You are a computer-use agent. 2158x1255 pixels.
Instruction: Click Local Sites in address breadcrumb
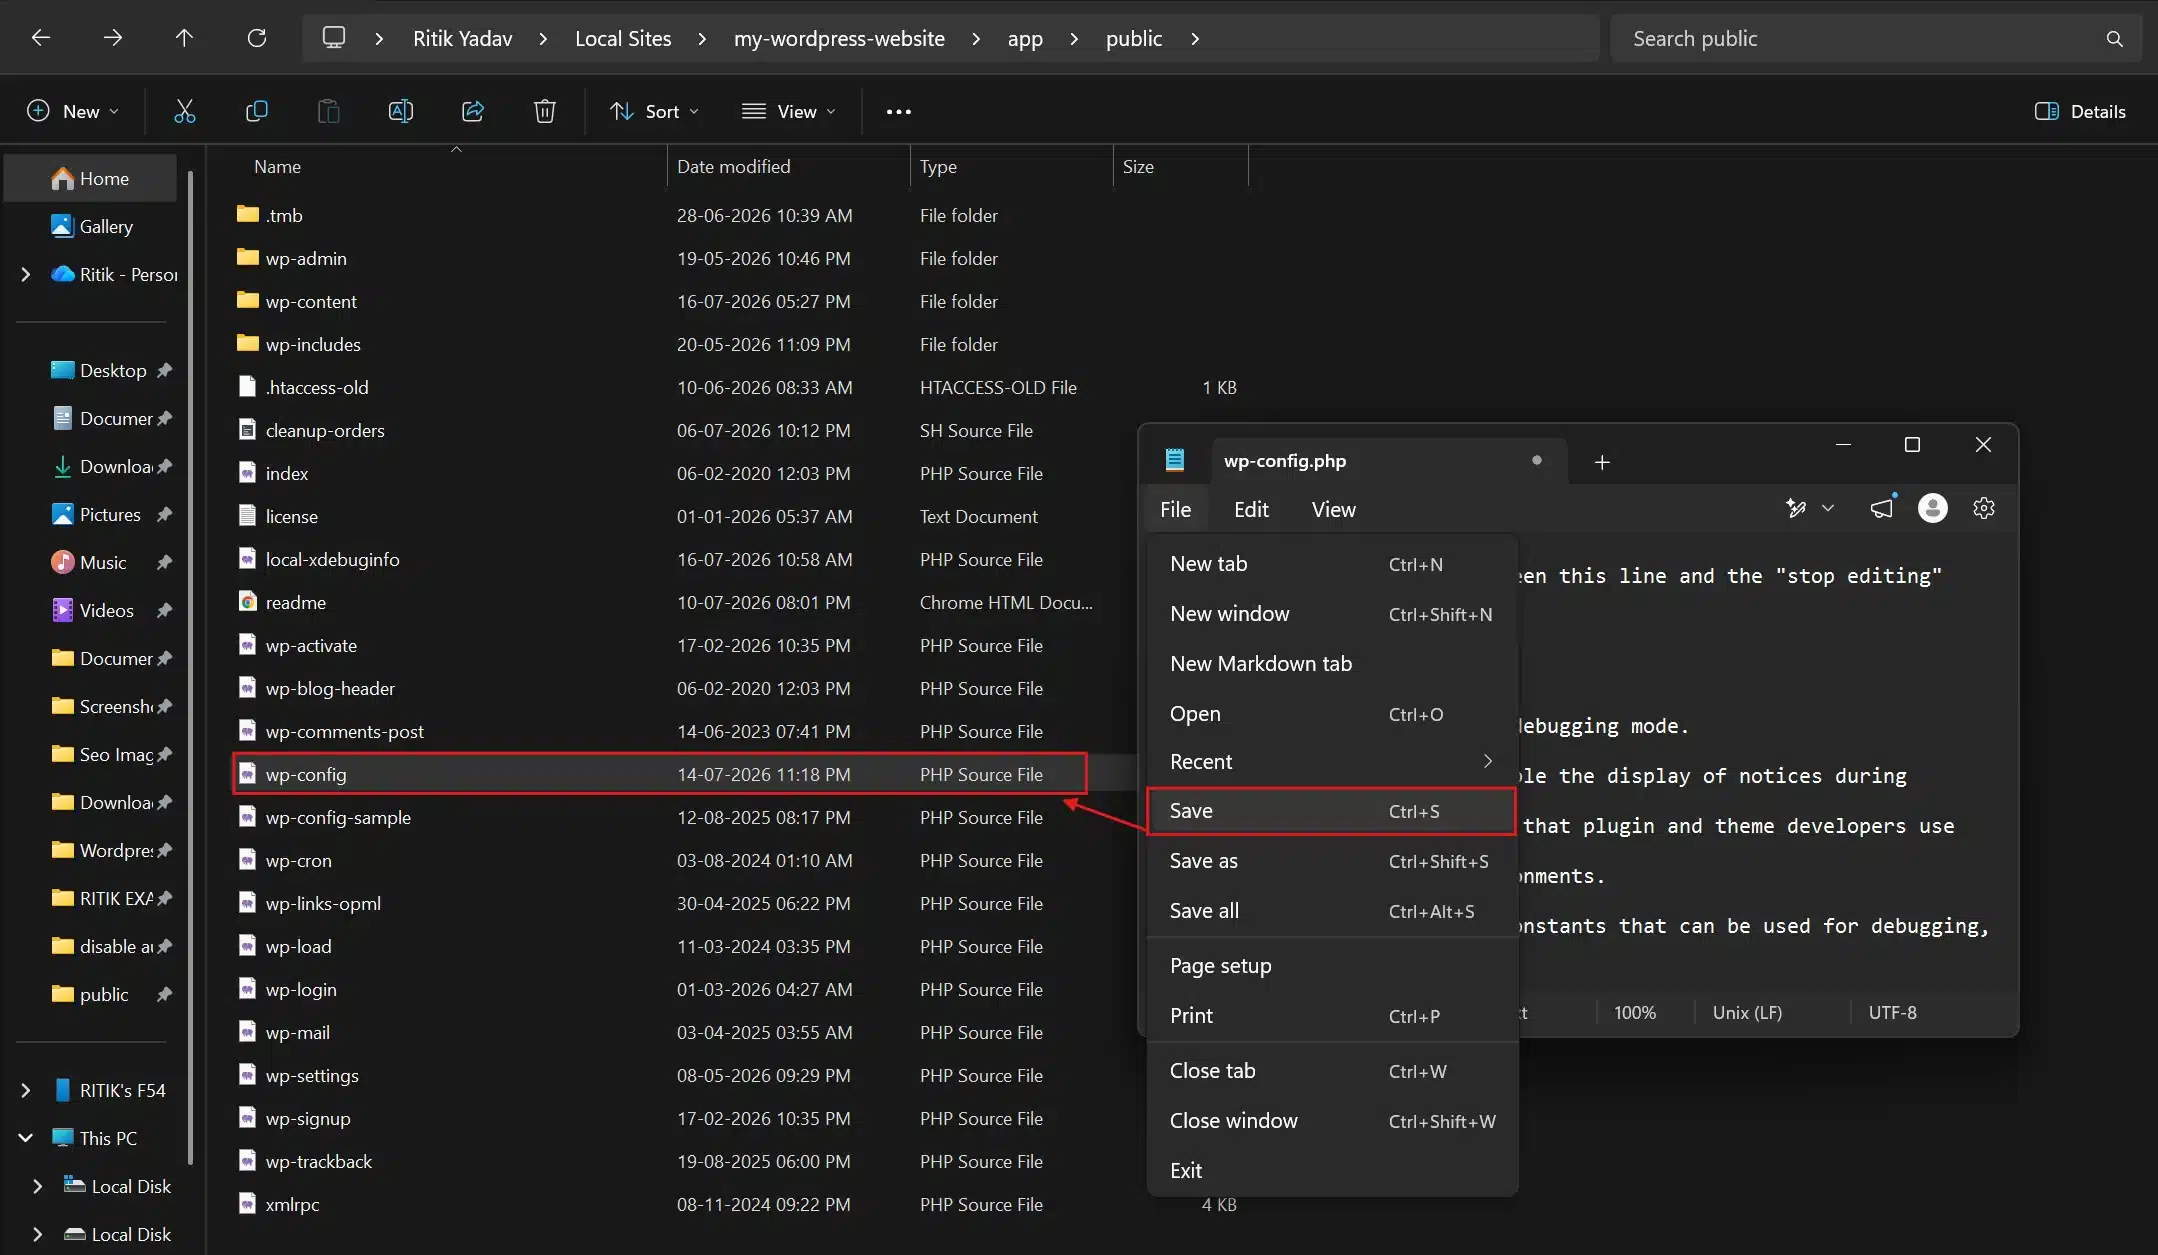tap(623, 38)
